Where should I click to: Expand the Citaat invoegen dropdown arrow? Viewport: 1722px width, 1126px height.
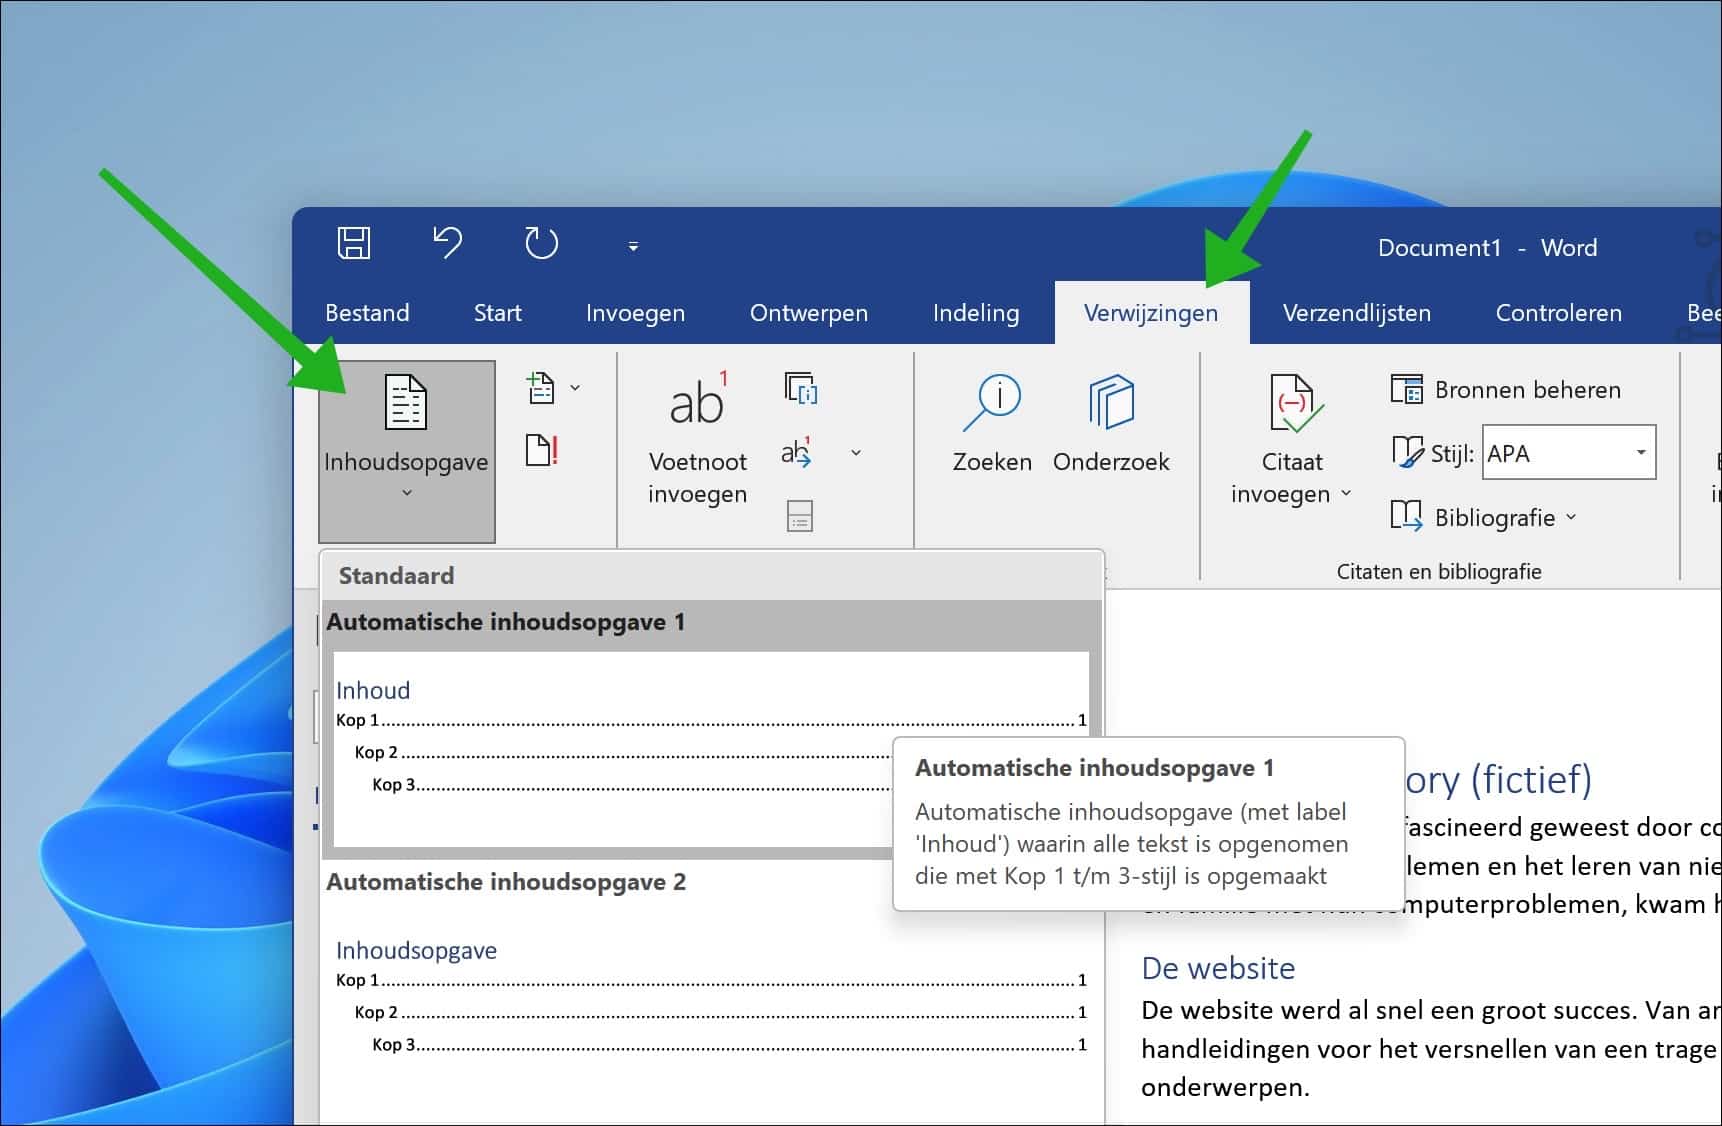point(1347,495)
